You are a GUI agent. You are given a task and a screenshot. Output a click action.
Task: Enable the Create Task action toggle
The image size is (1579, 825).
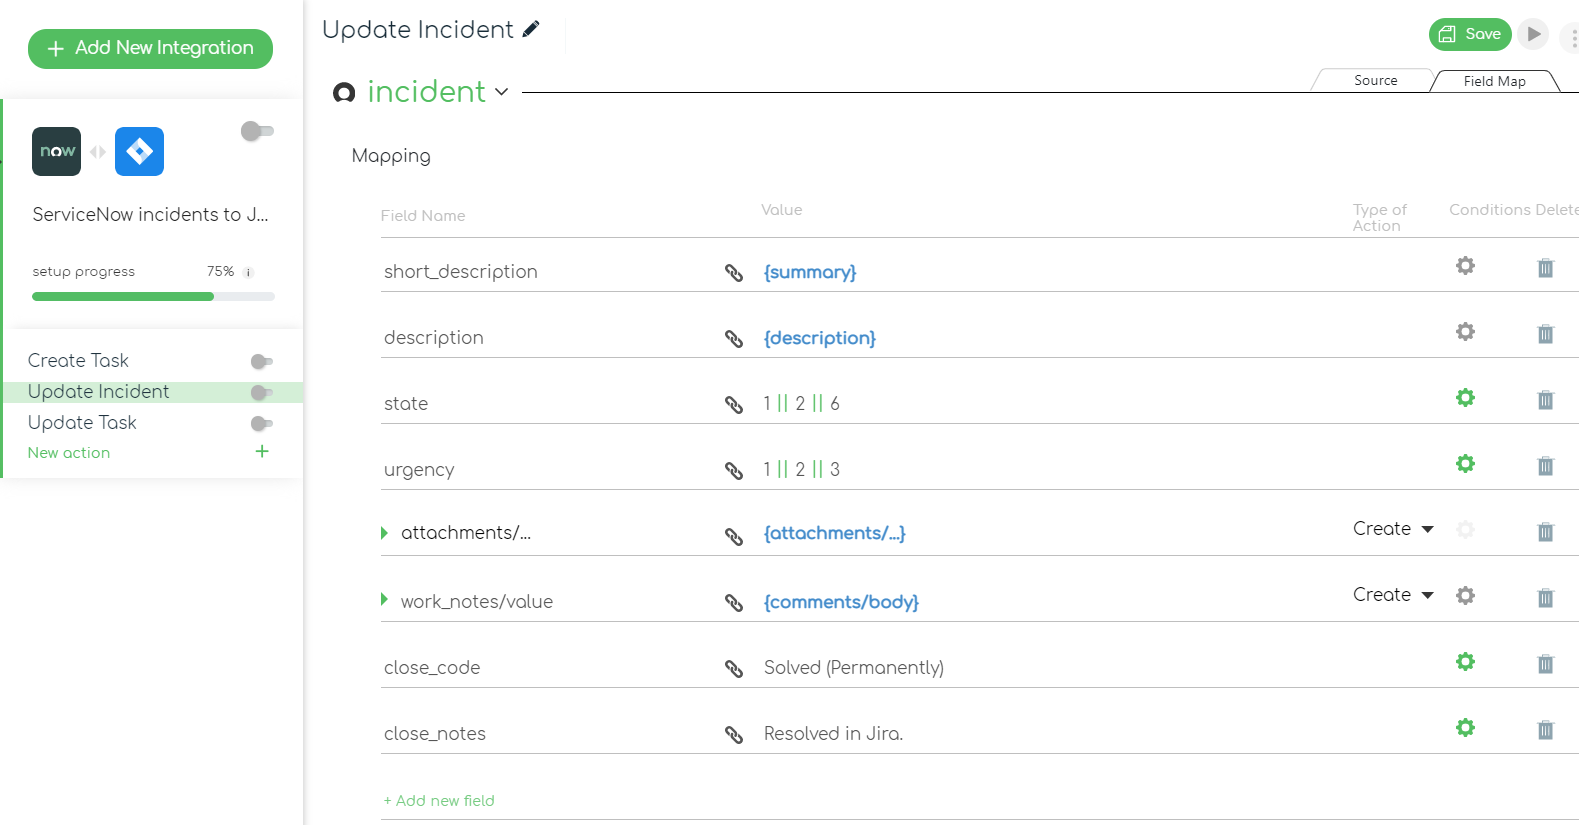pos(262,361)
